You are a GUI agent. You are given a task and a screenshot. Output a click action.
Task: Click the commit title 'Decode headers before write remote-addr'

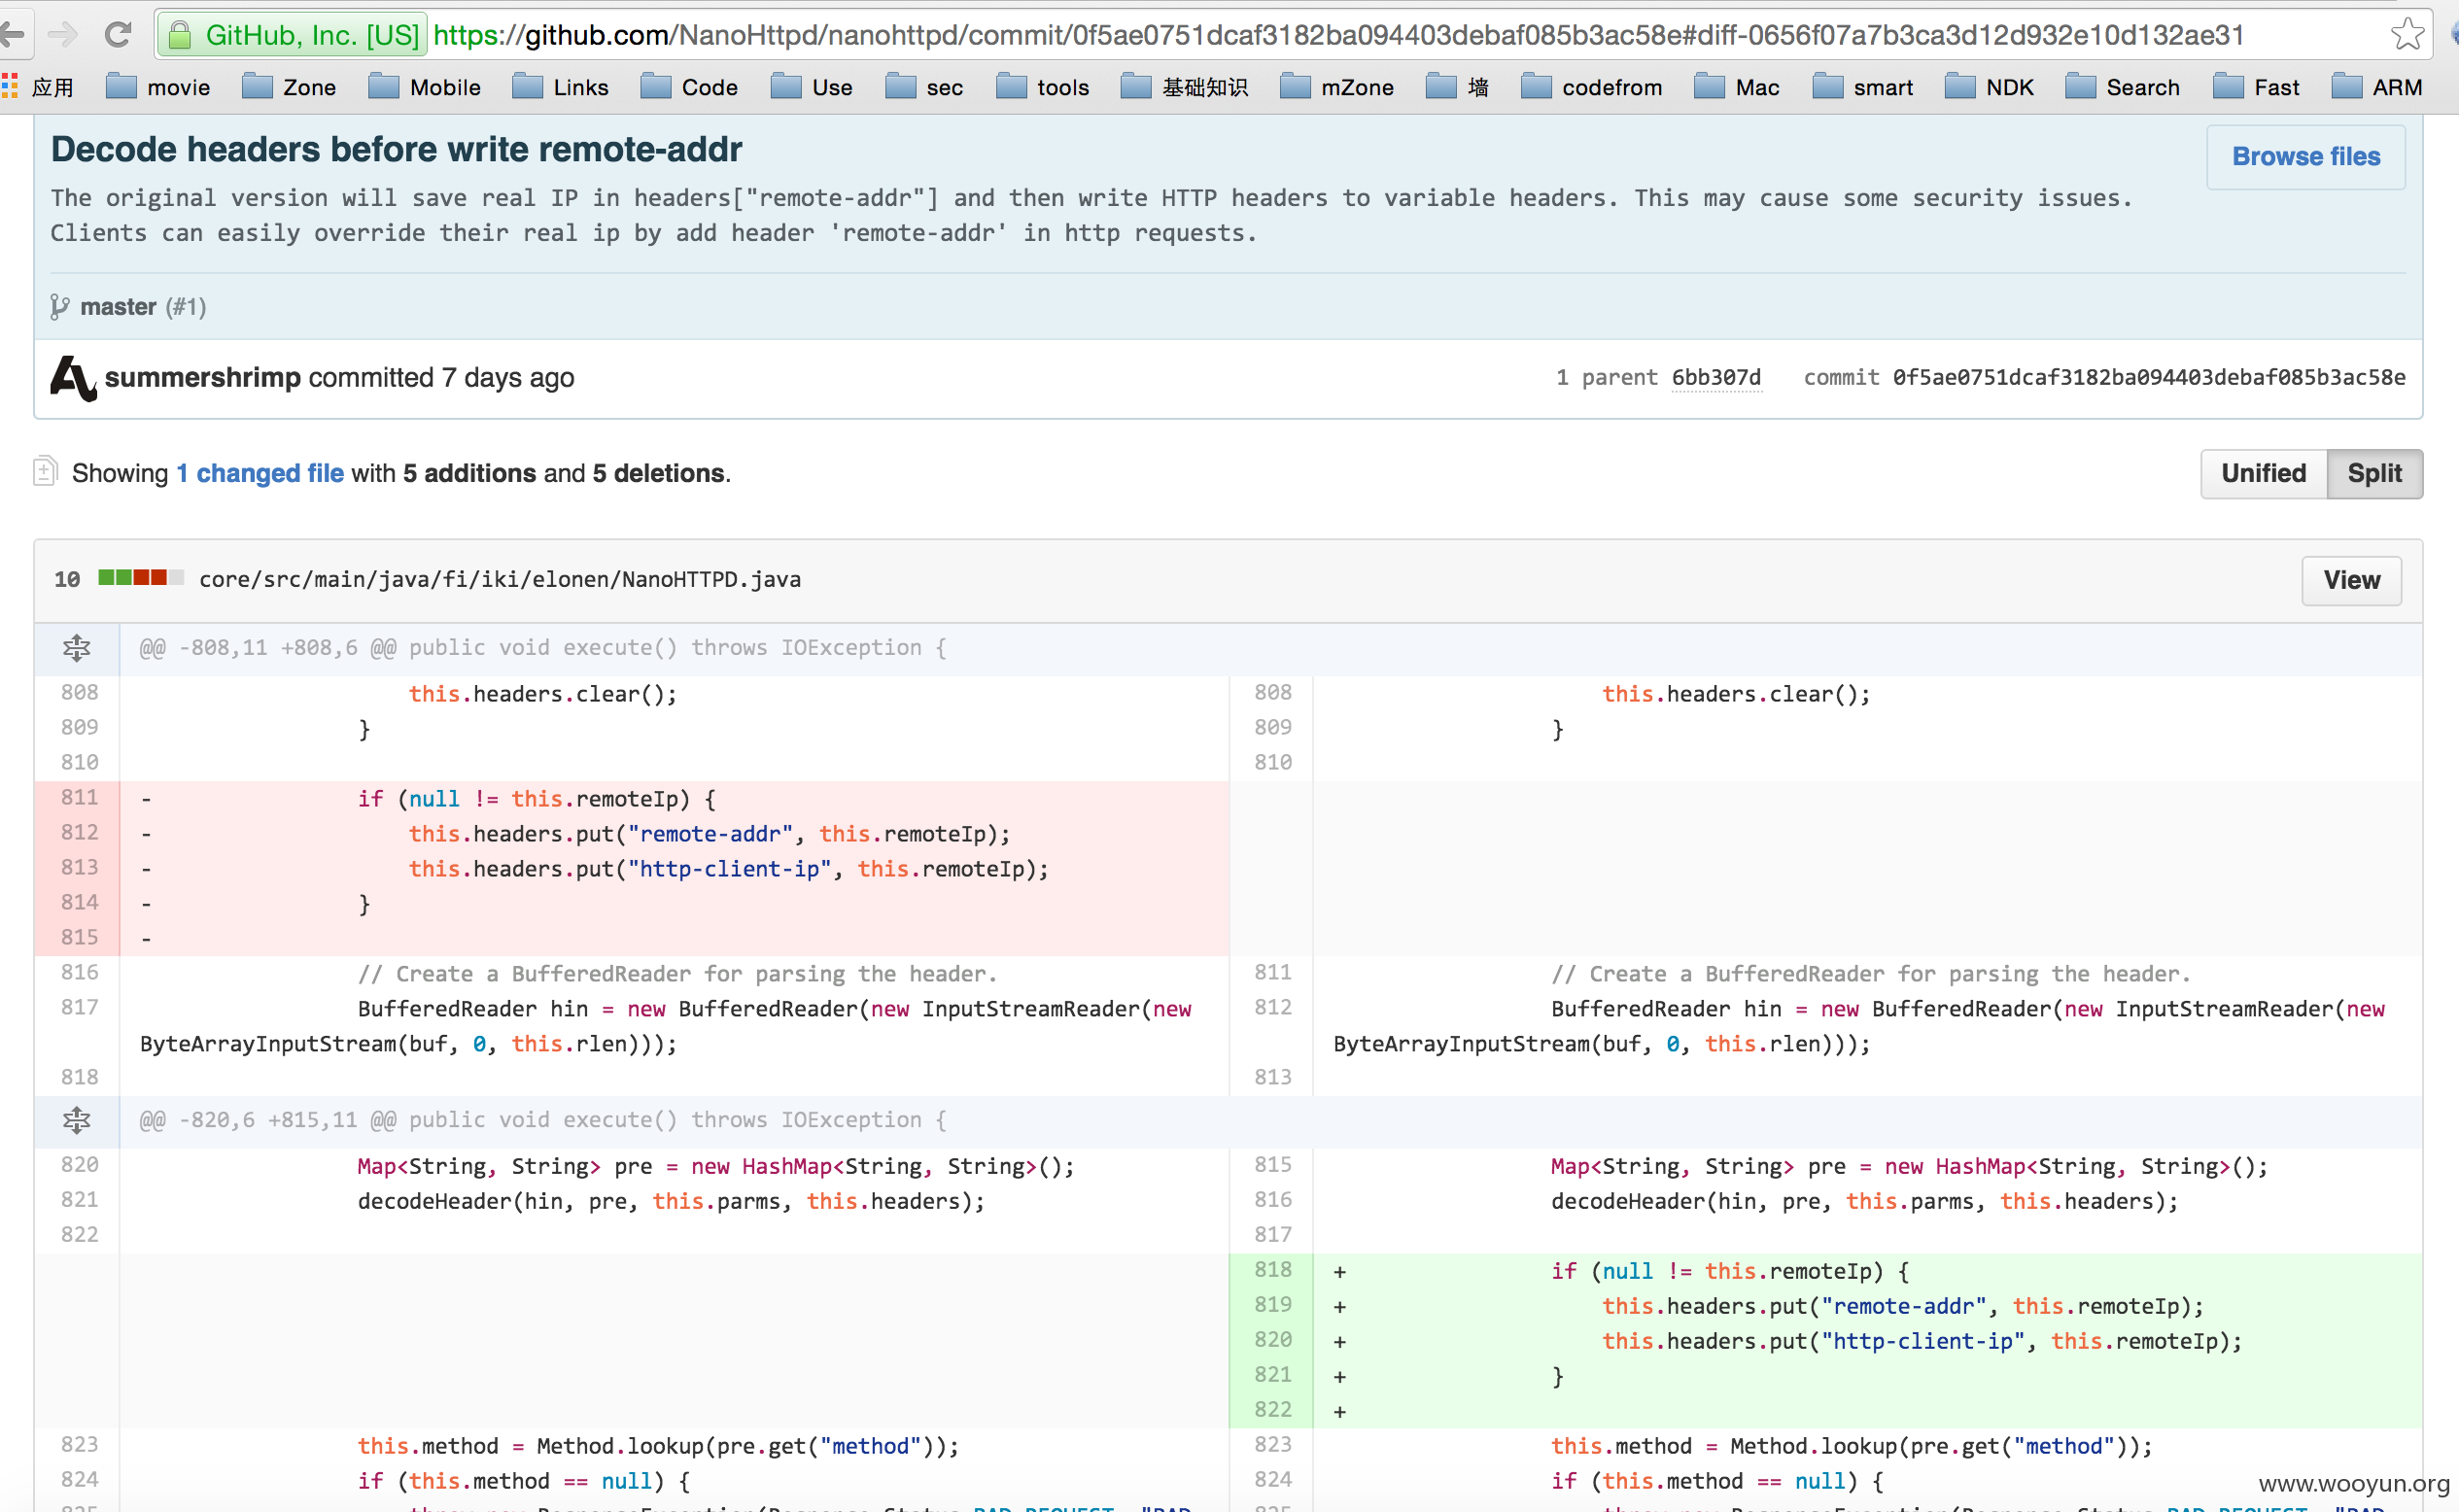(x=396, y=149)
